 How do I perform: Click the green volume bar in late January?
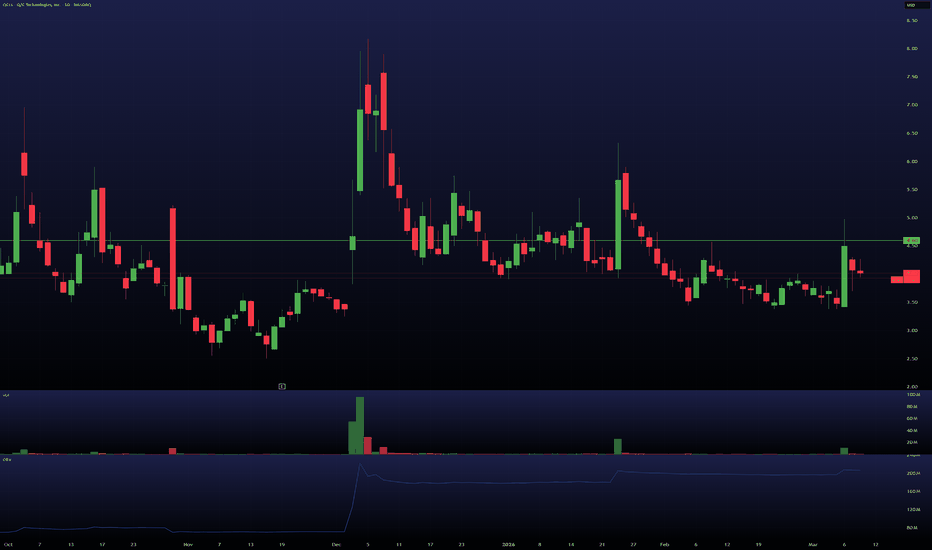pyautogui.click(x=618, y=447)
